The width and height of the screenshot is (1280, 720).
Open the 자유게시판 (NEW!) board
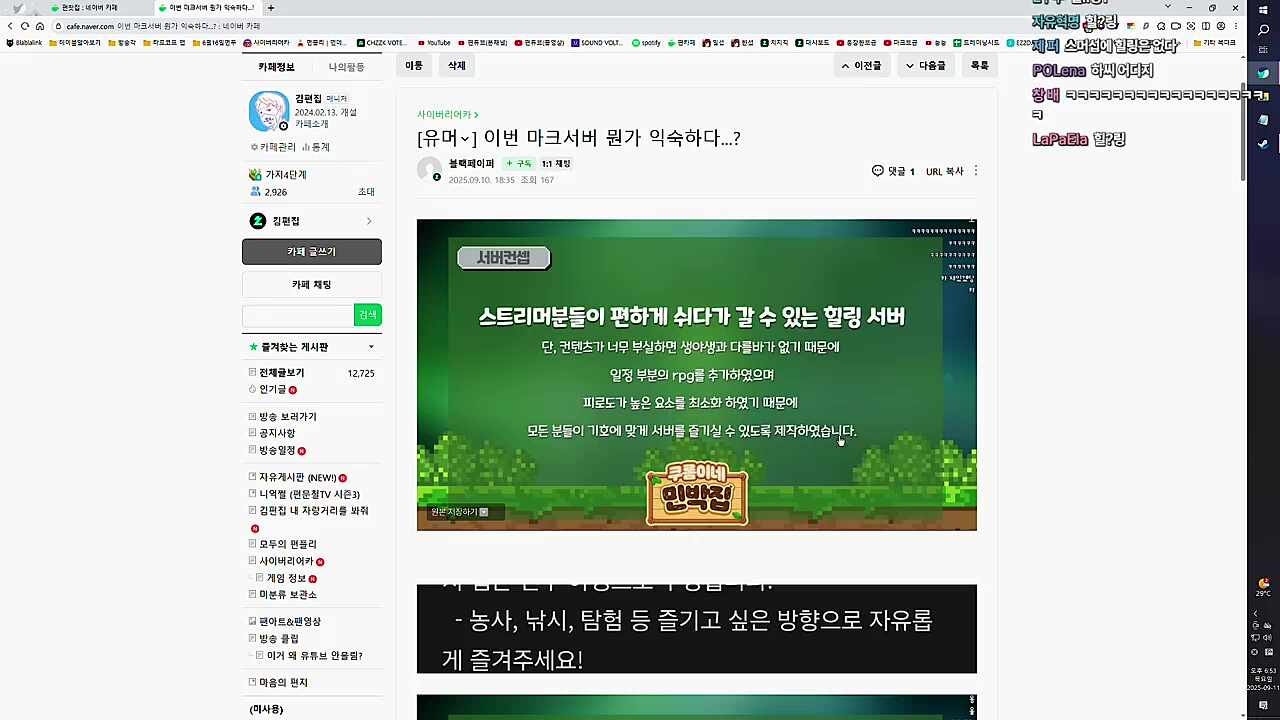tap(297, 478)
